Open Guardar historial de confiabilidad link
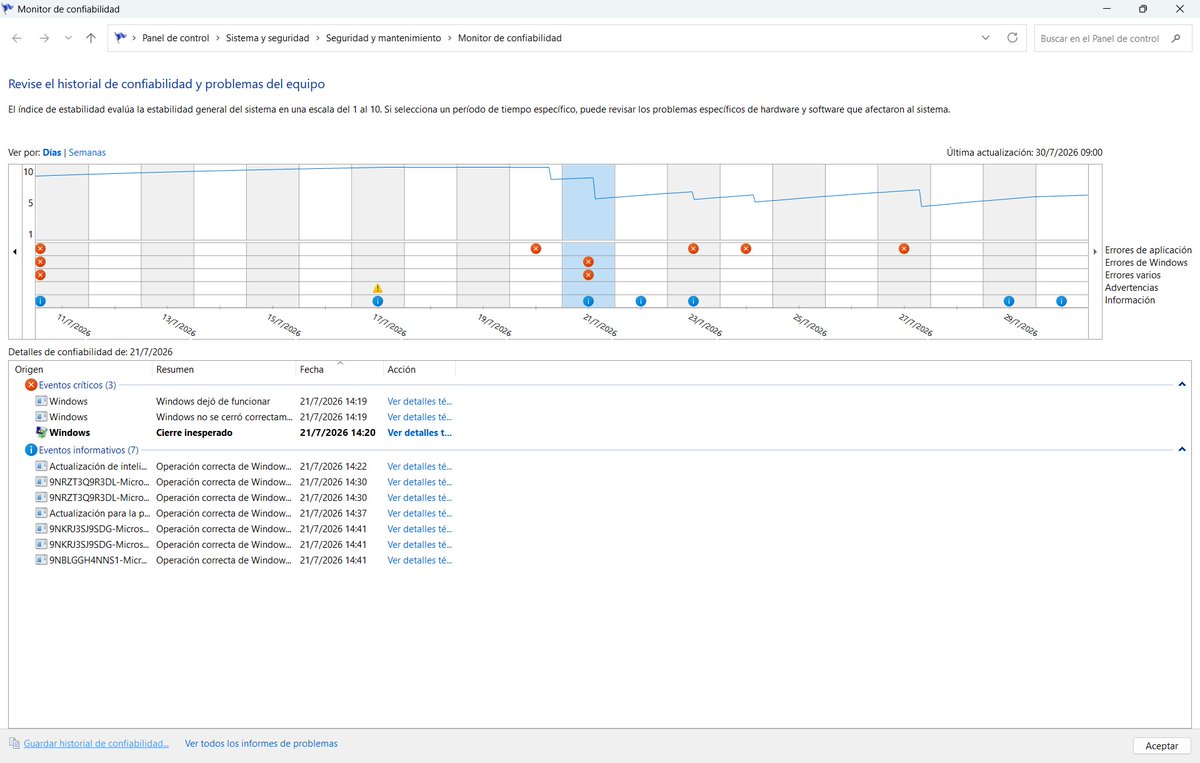 (x=96, y=744)
